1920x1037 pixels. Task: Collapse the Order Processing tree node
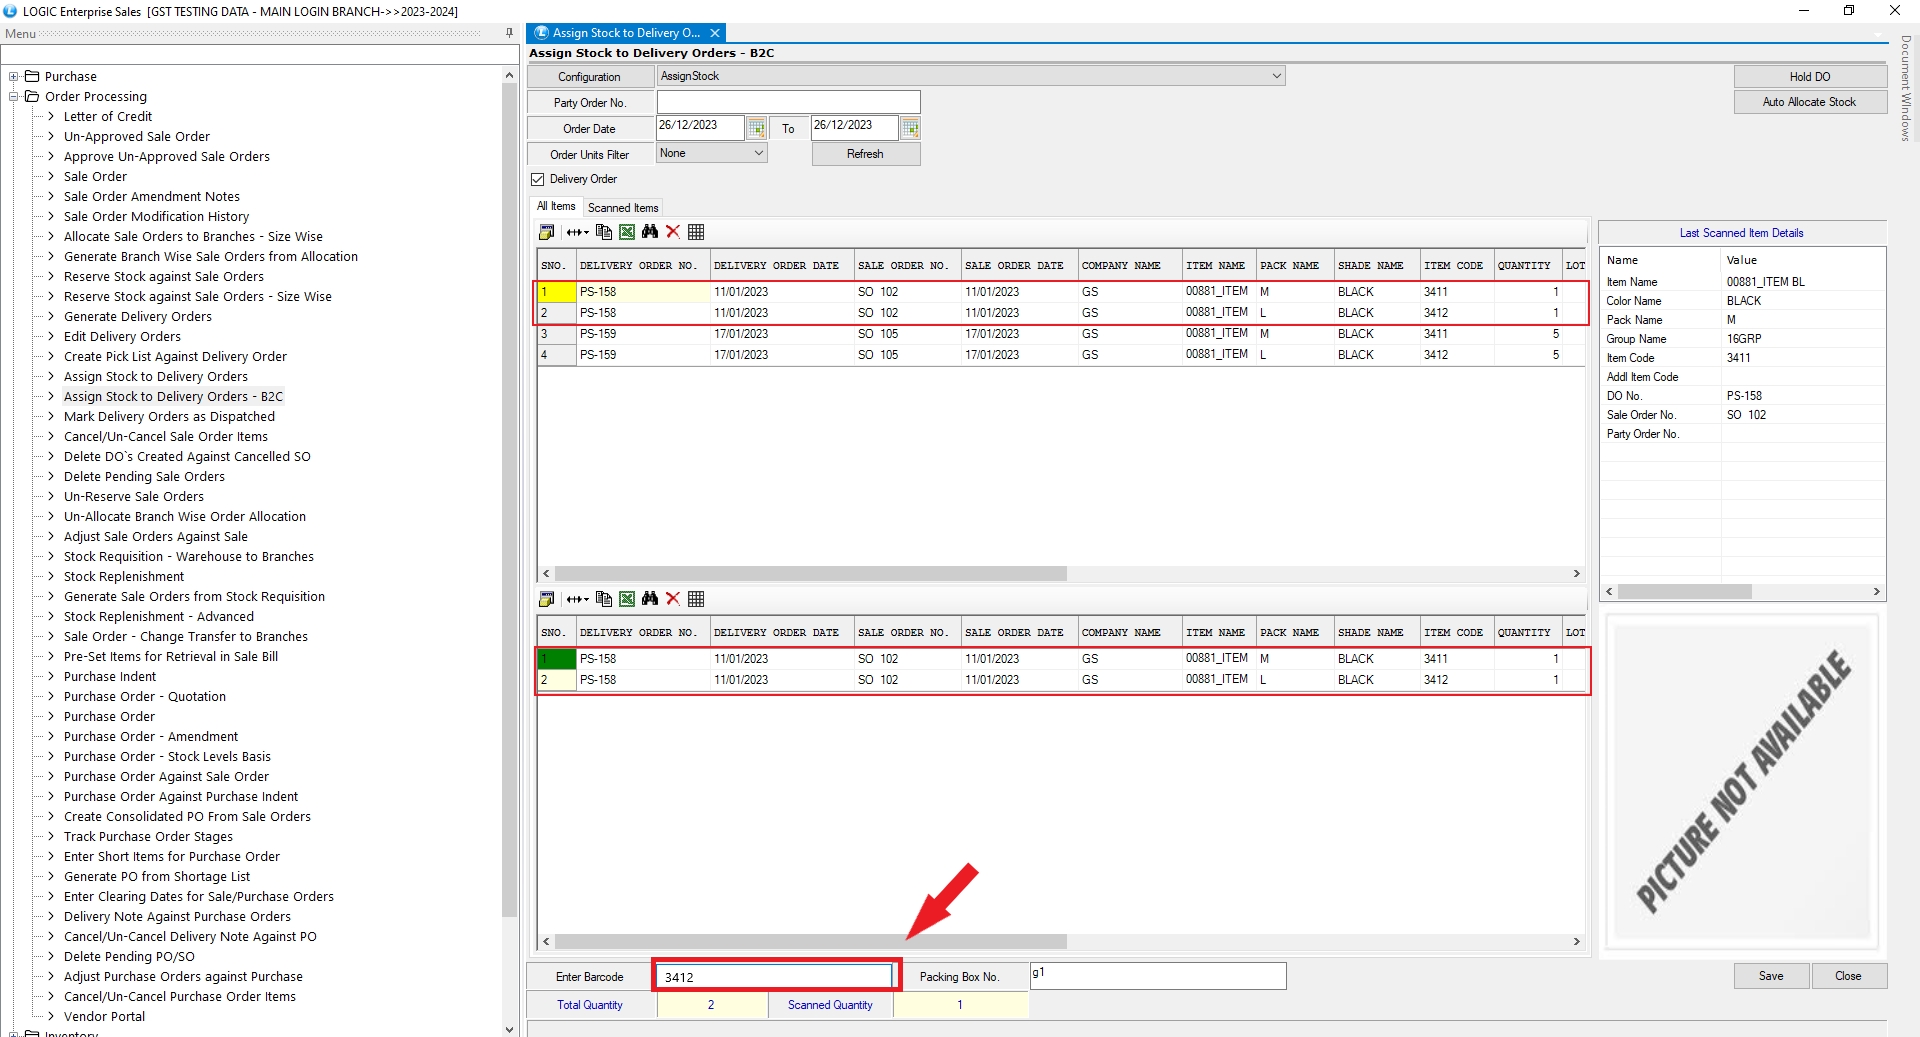tap(14, 97)
